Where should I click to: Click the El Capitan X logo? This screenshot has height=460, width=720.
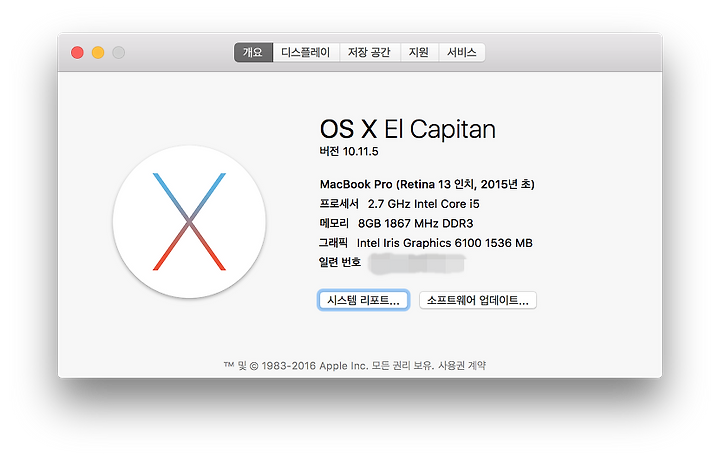(x=189, y=222)
